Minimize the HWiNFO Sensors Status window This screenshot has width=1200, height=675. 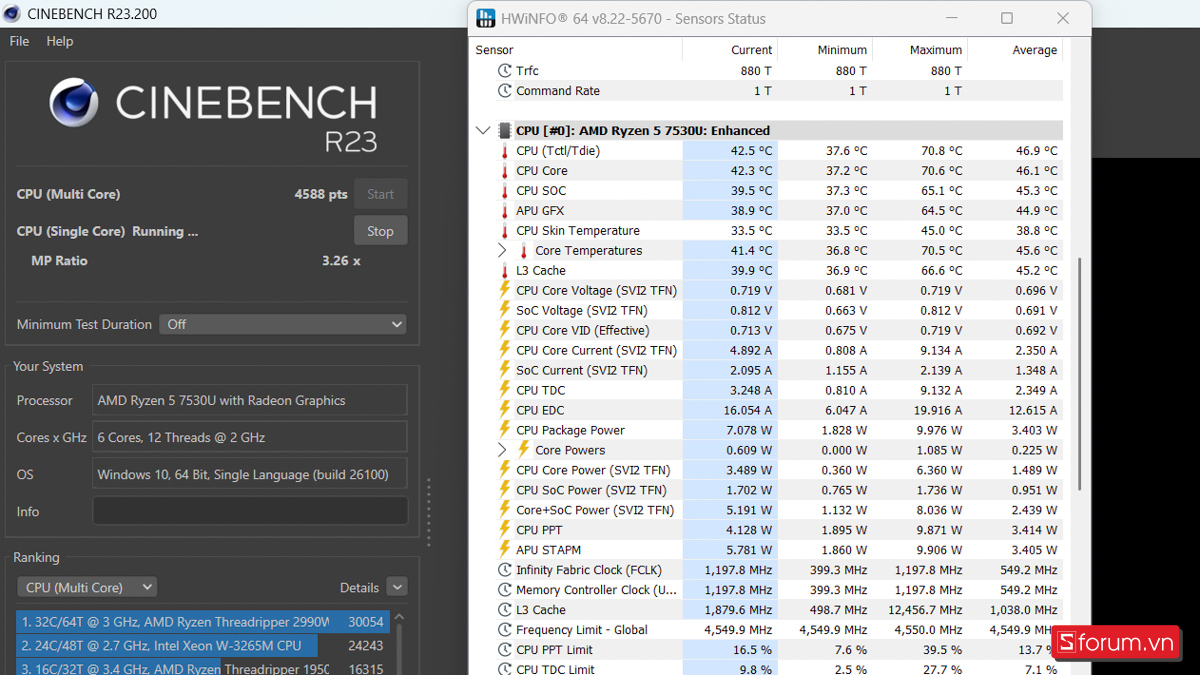pos(951,18)
